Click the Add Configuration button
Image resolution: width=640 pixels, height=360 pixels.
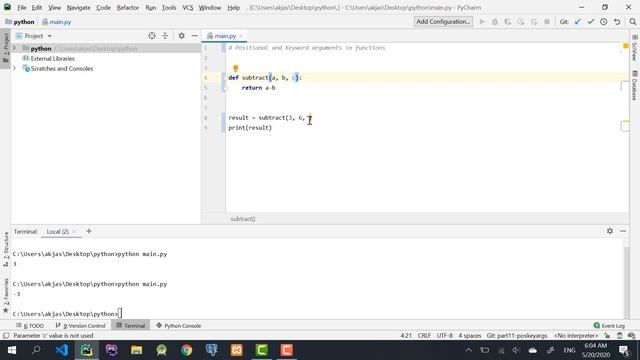pos(443,22)
